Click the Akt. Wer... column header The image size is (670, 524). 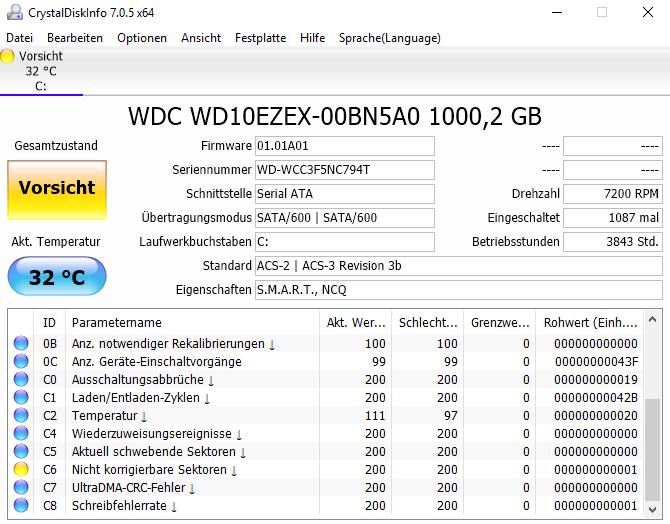356,322
